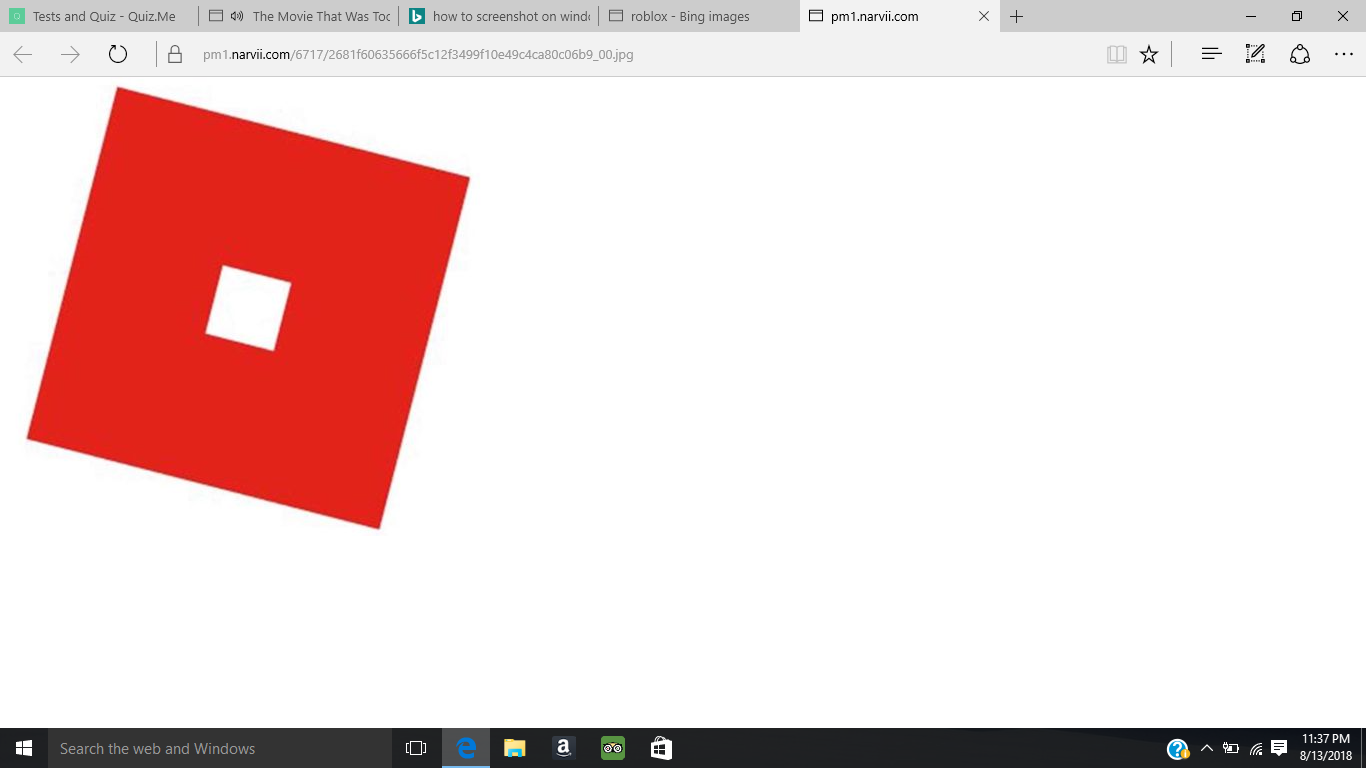Click Edge browser taskbar icon
Screen dimensions: 1366x768
point(466,748)
